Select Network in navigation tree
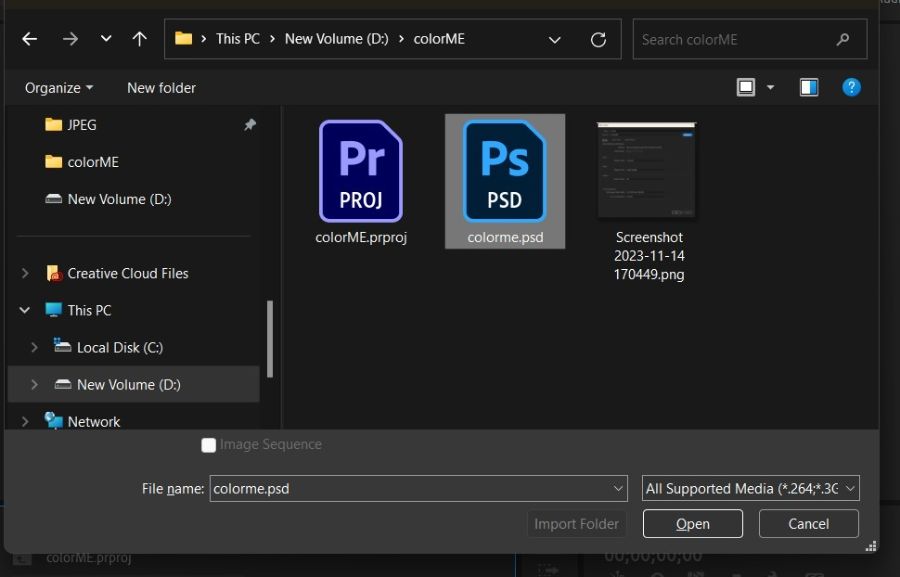The height and width of the screenshot is (577, 900). click(83, 421)
